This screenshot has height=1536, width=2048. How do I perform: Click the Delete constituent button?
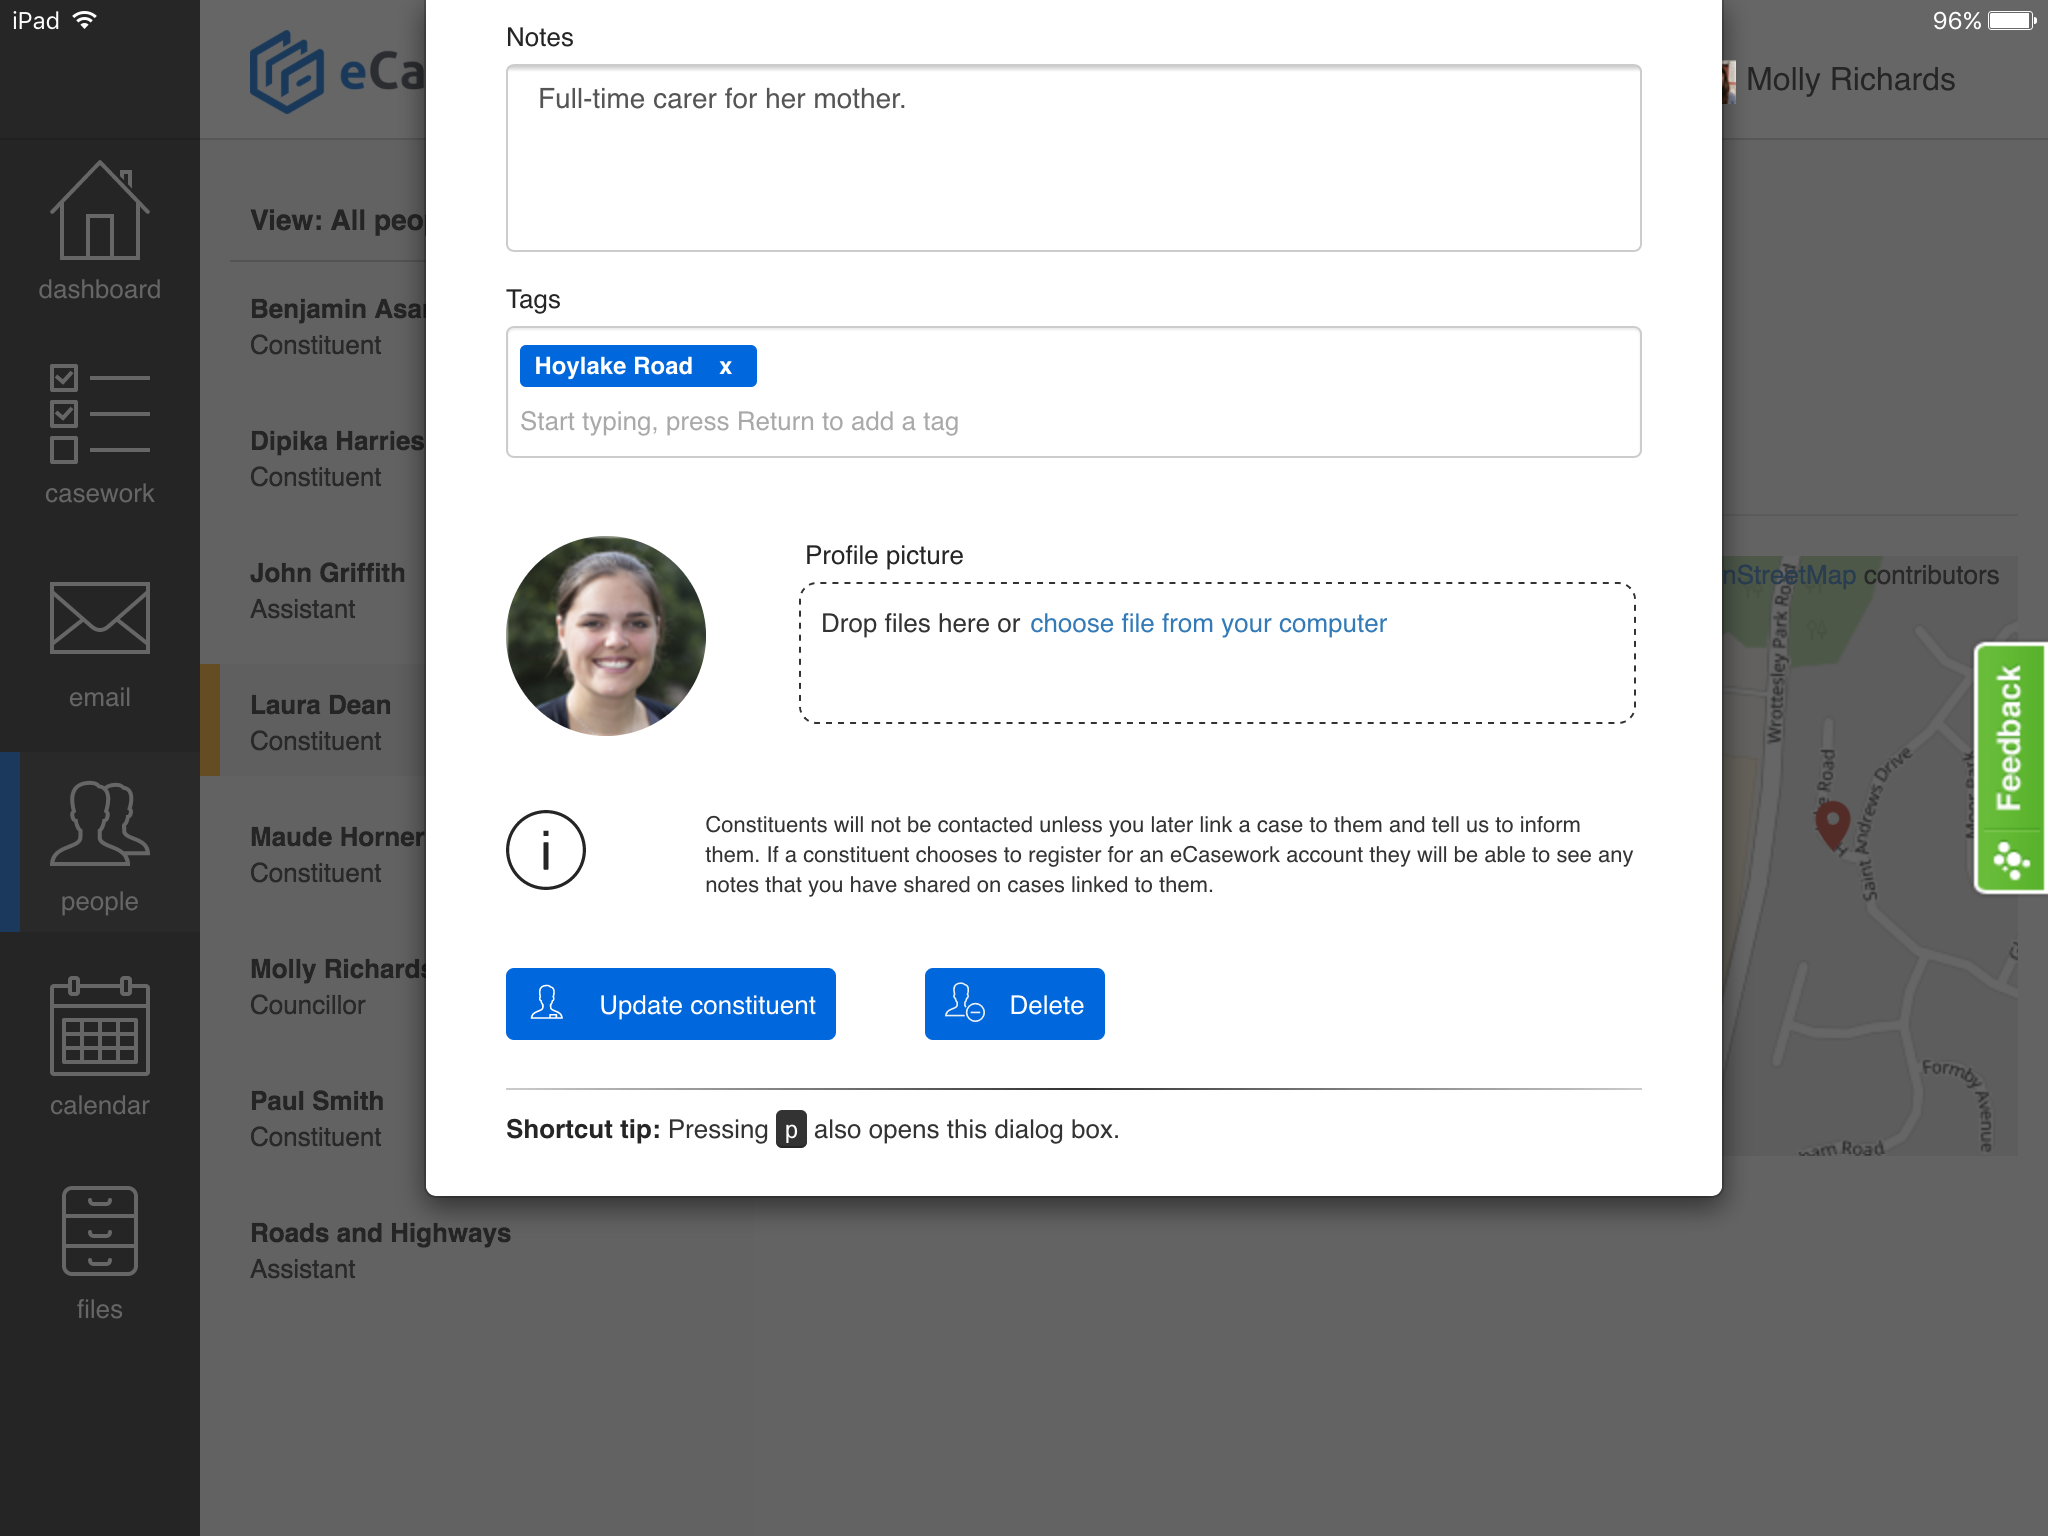coord(1014,1004)
